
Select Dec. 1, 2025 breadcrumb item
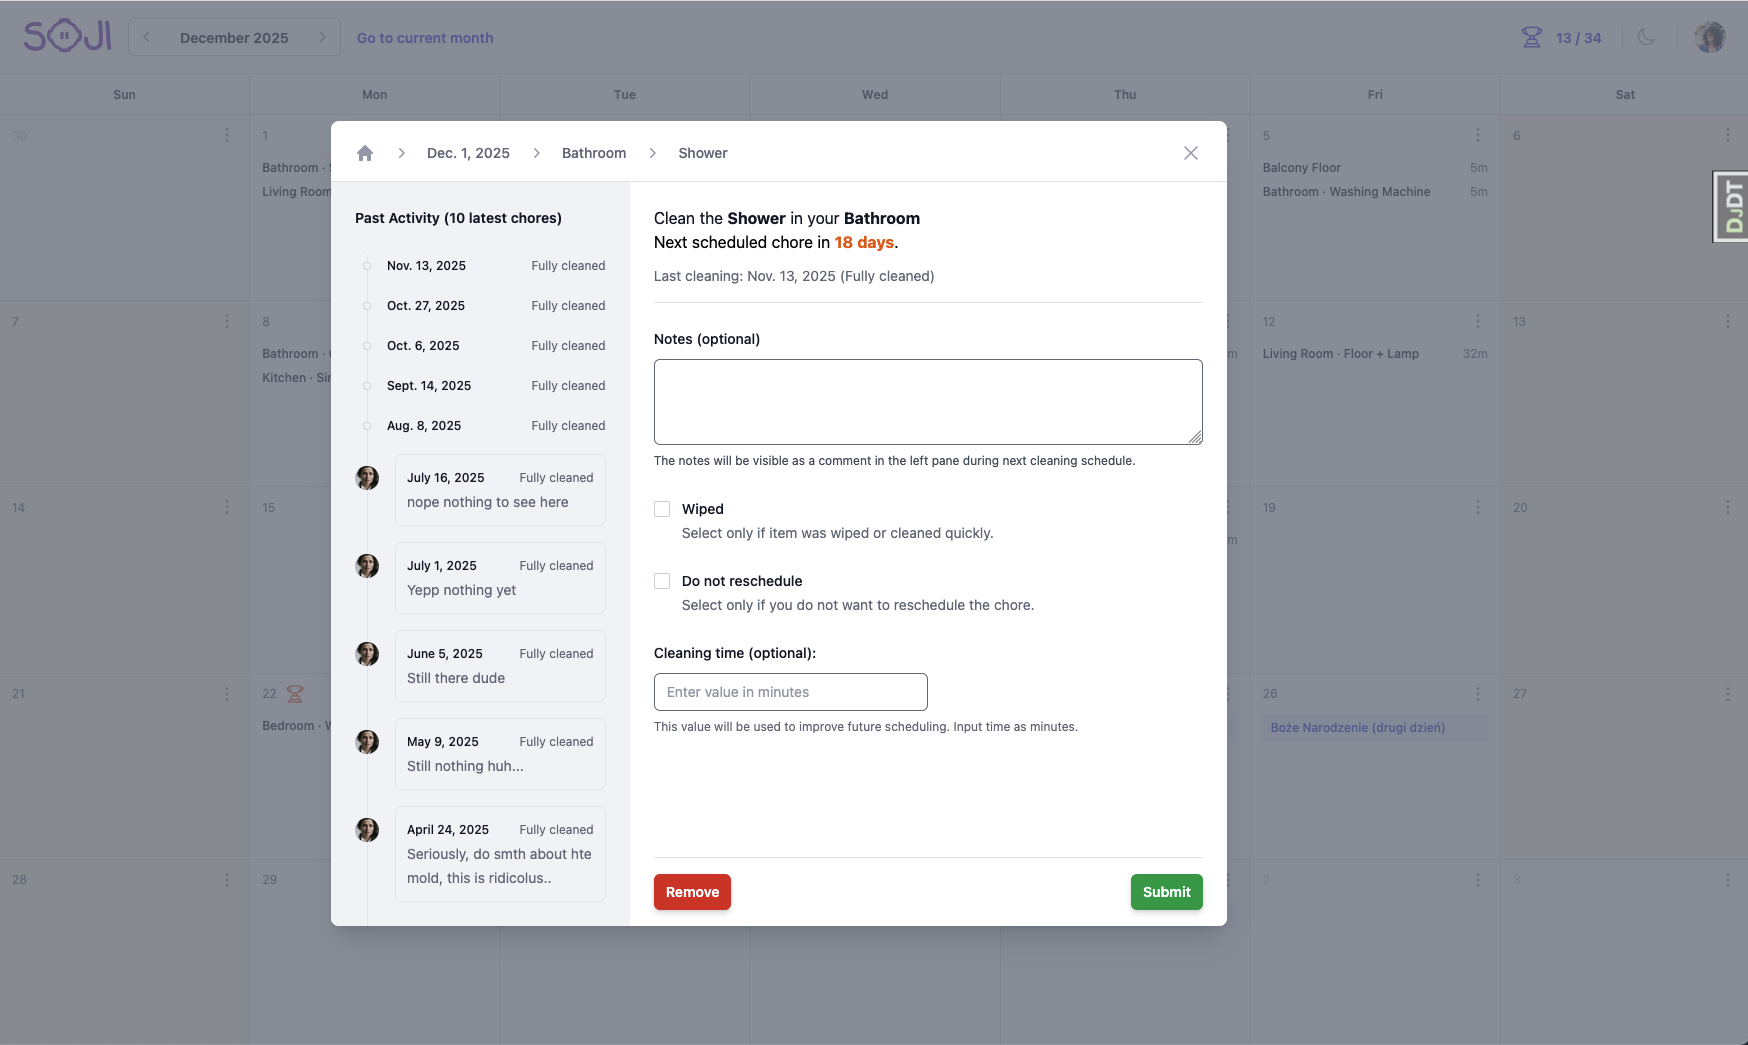[468, 153]
